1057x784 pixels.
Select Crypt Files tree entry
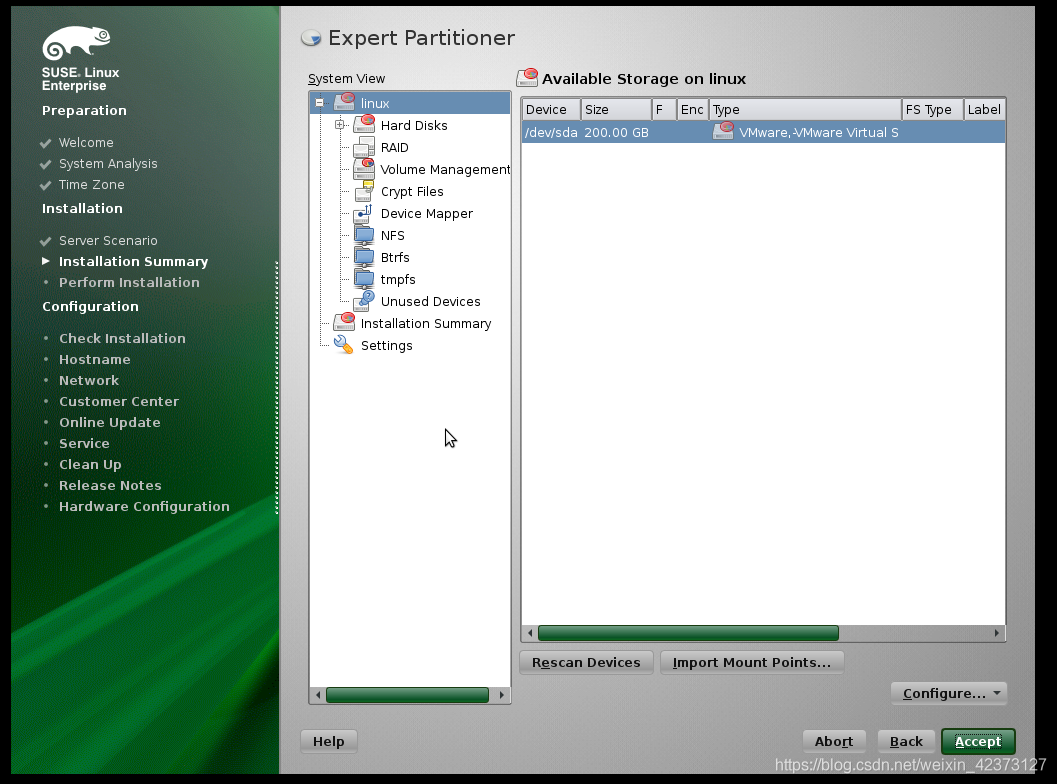tap(412, 191)
